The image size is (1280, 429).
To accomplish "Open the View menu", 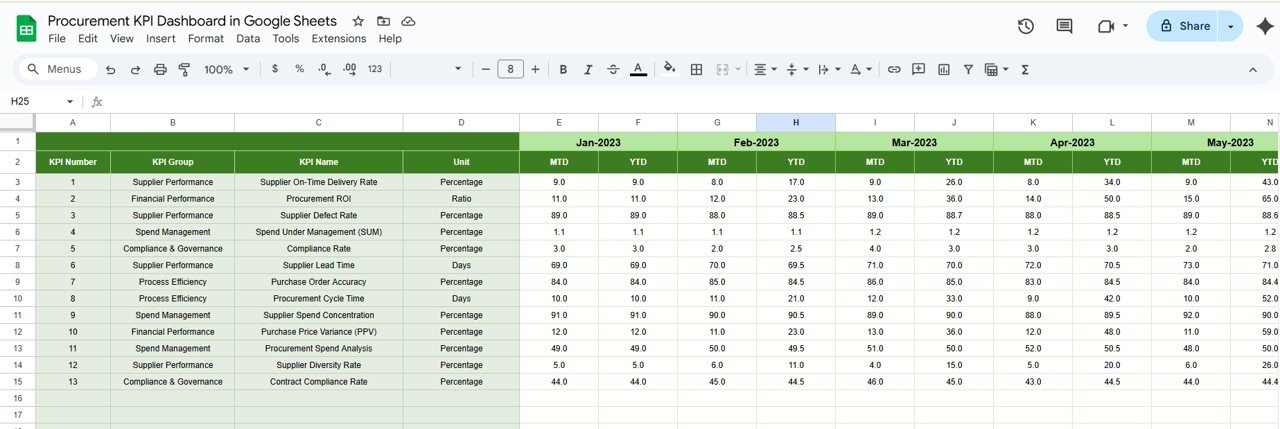I will click(x=122, y=39).
